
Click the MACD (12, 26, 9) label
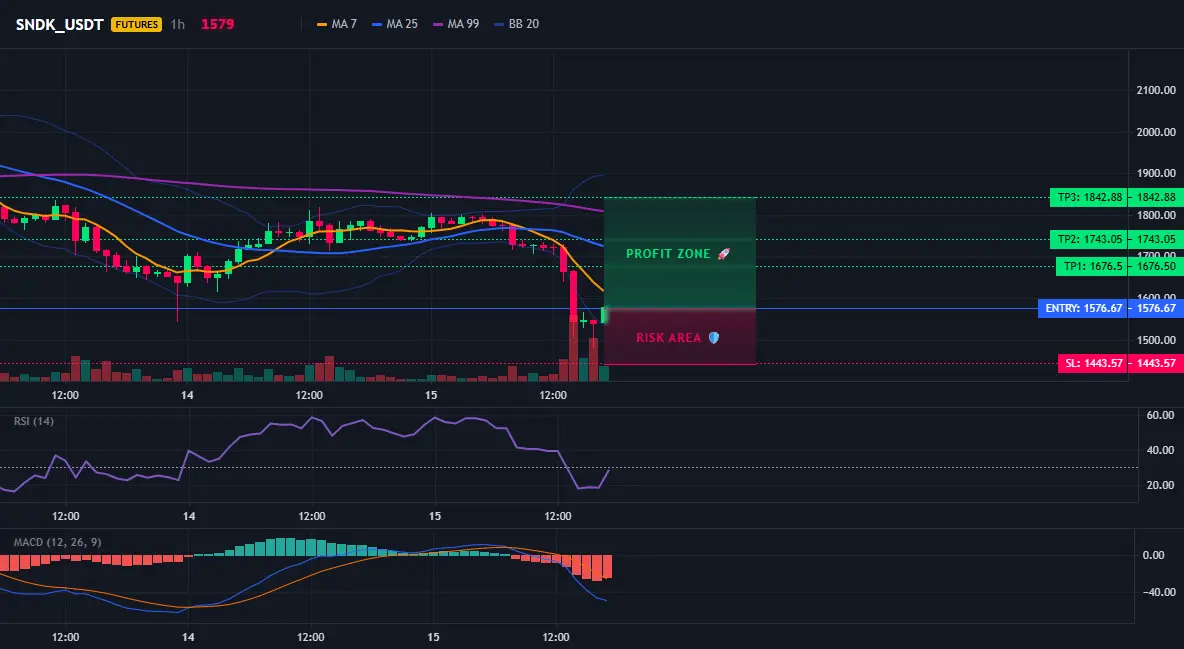tap(57, 542)
